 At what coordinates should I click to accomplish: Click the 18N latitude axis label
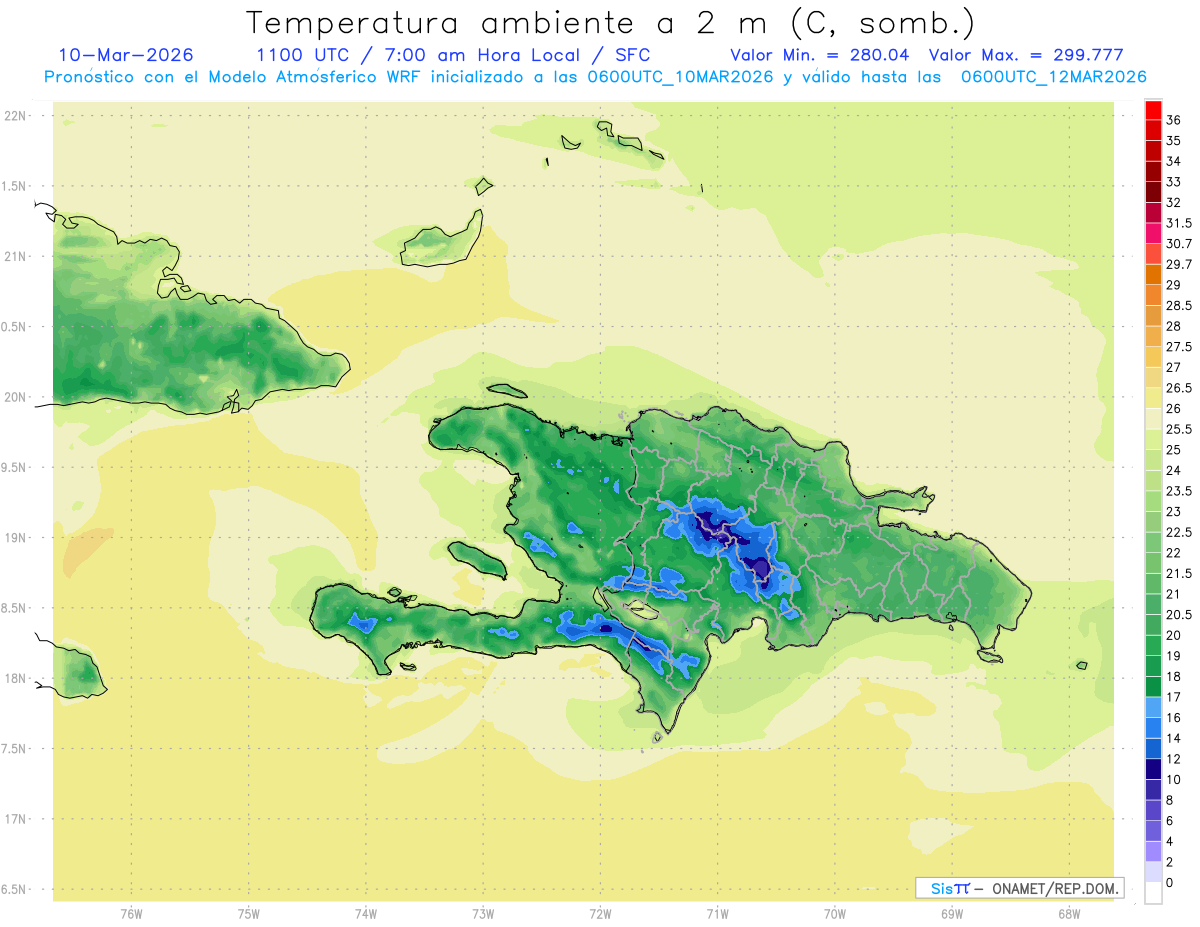click(x=15, y=679)
